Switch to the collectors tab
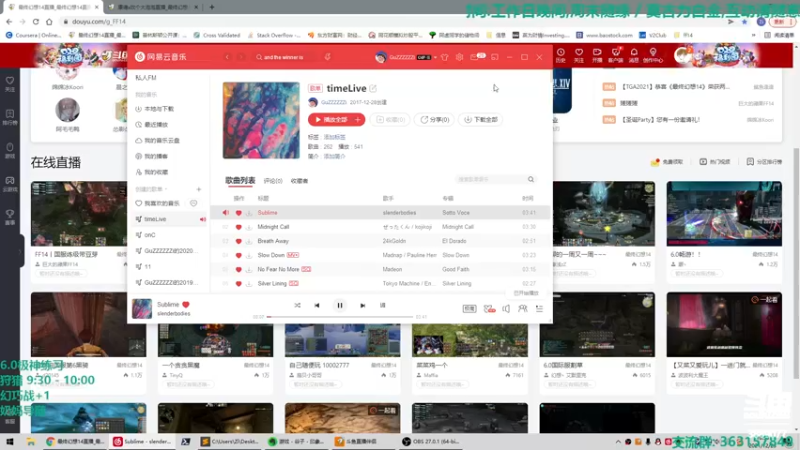The width and height of the screenshot is (800, 450). click(299, 181)
